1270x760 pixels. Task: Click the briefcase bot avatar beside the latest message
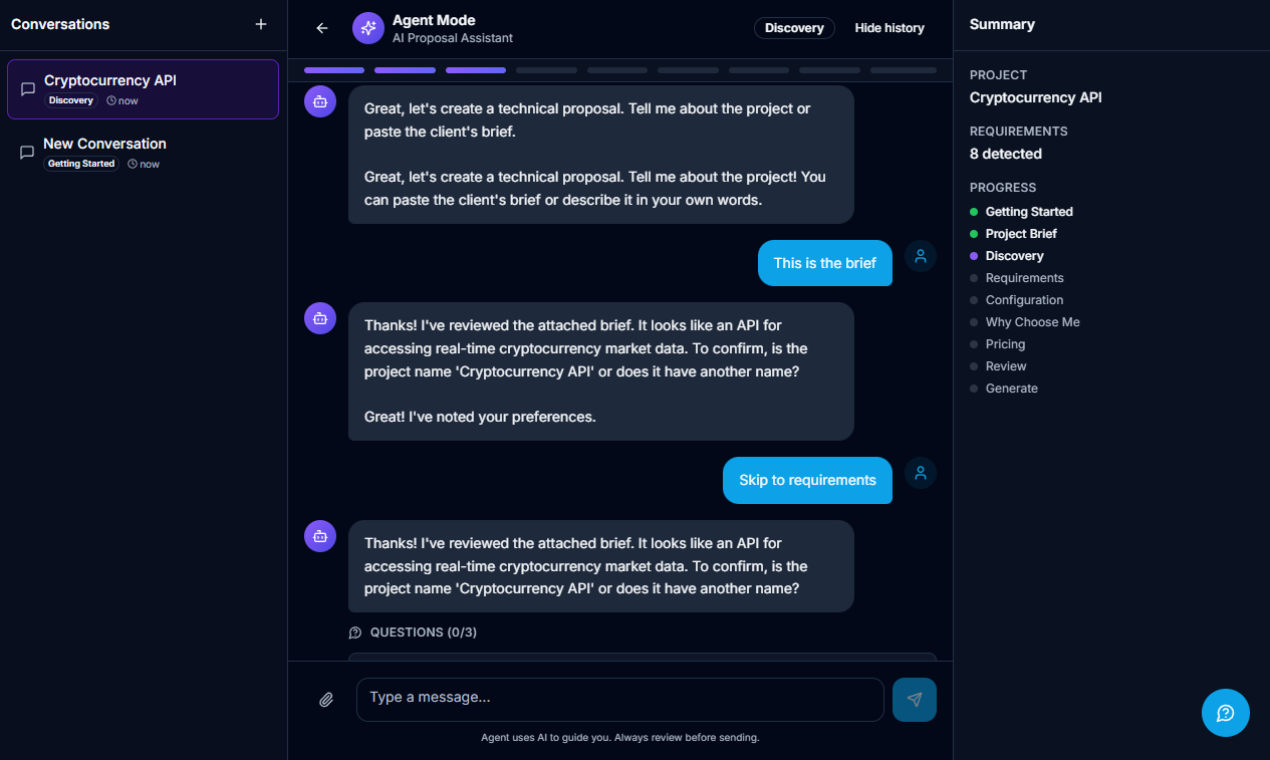320,536
